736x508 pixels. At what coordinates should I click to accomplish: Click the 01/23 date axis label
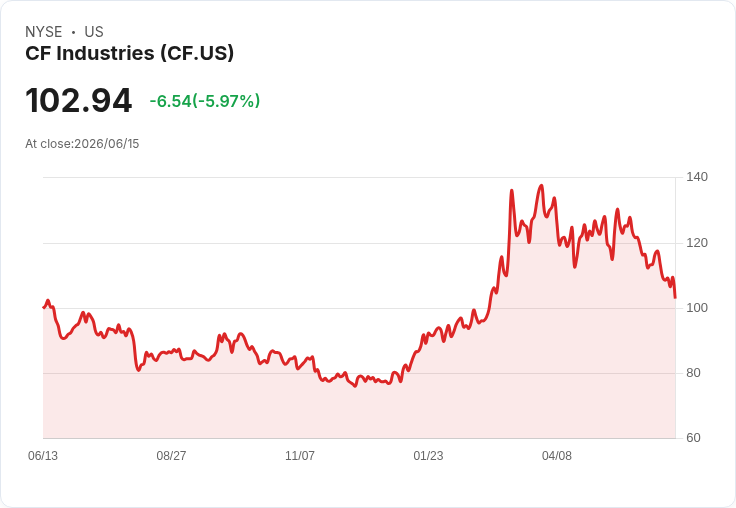pos(428,455)
